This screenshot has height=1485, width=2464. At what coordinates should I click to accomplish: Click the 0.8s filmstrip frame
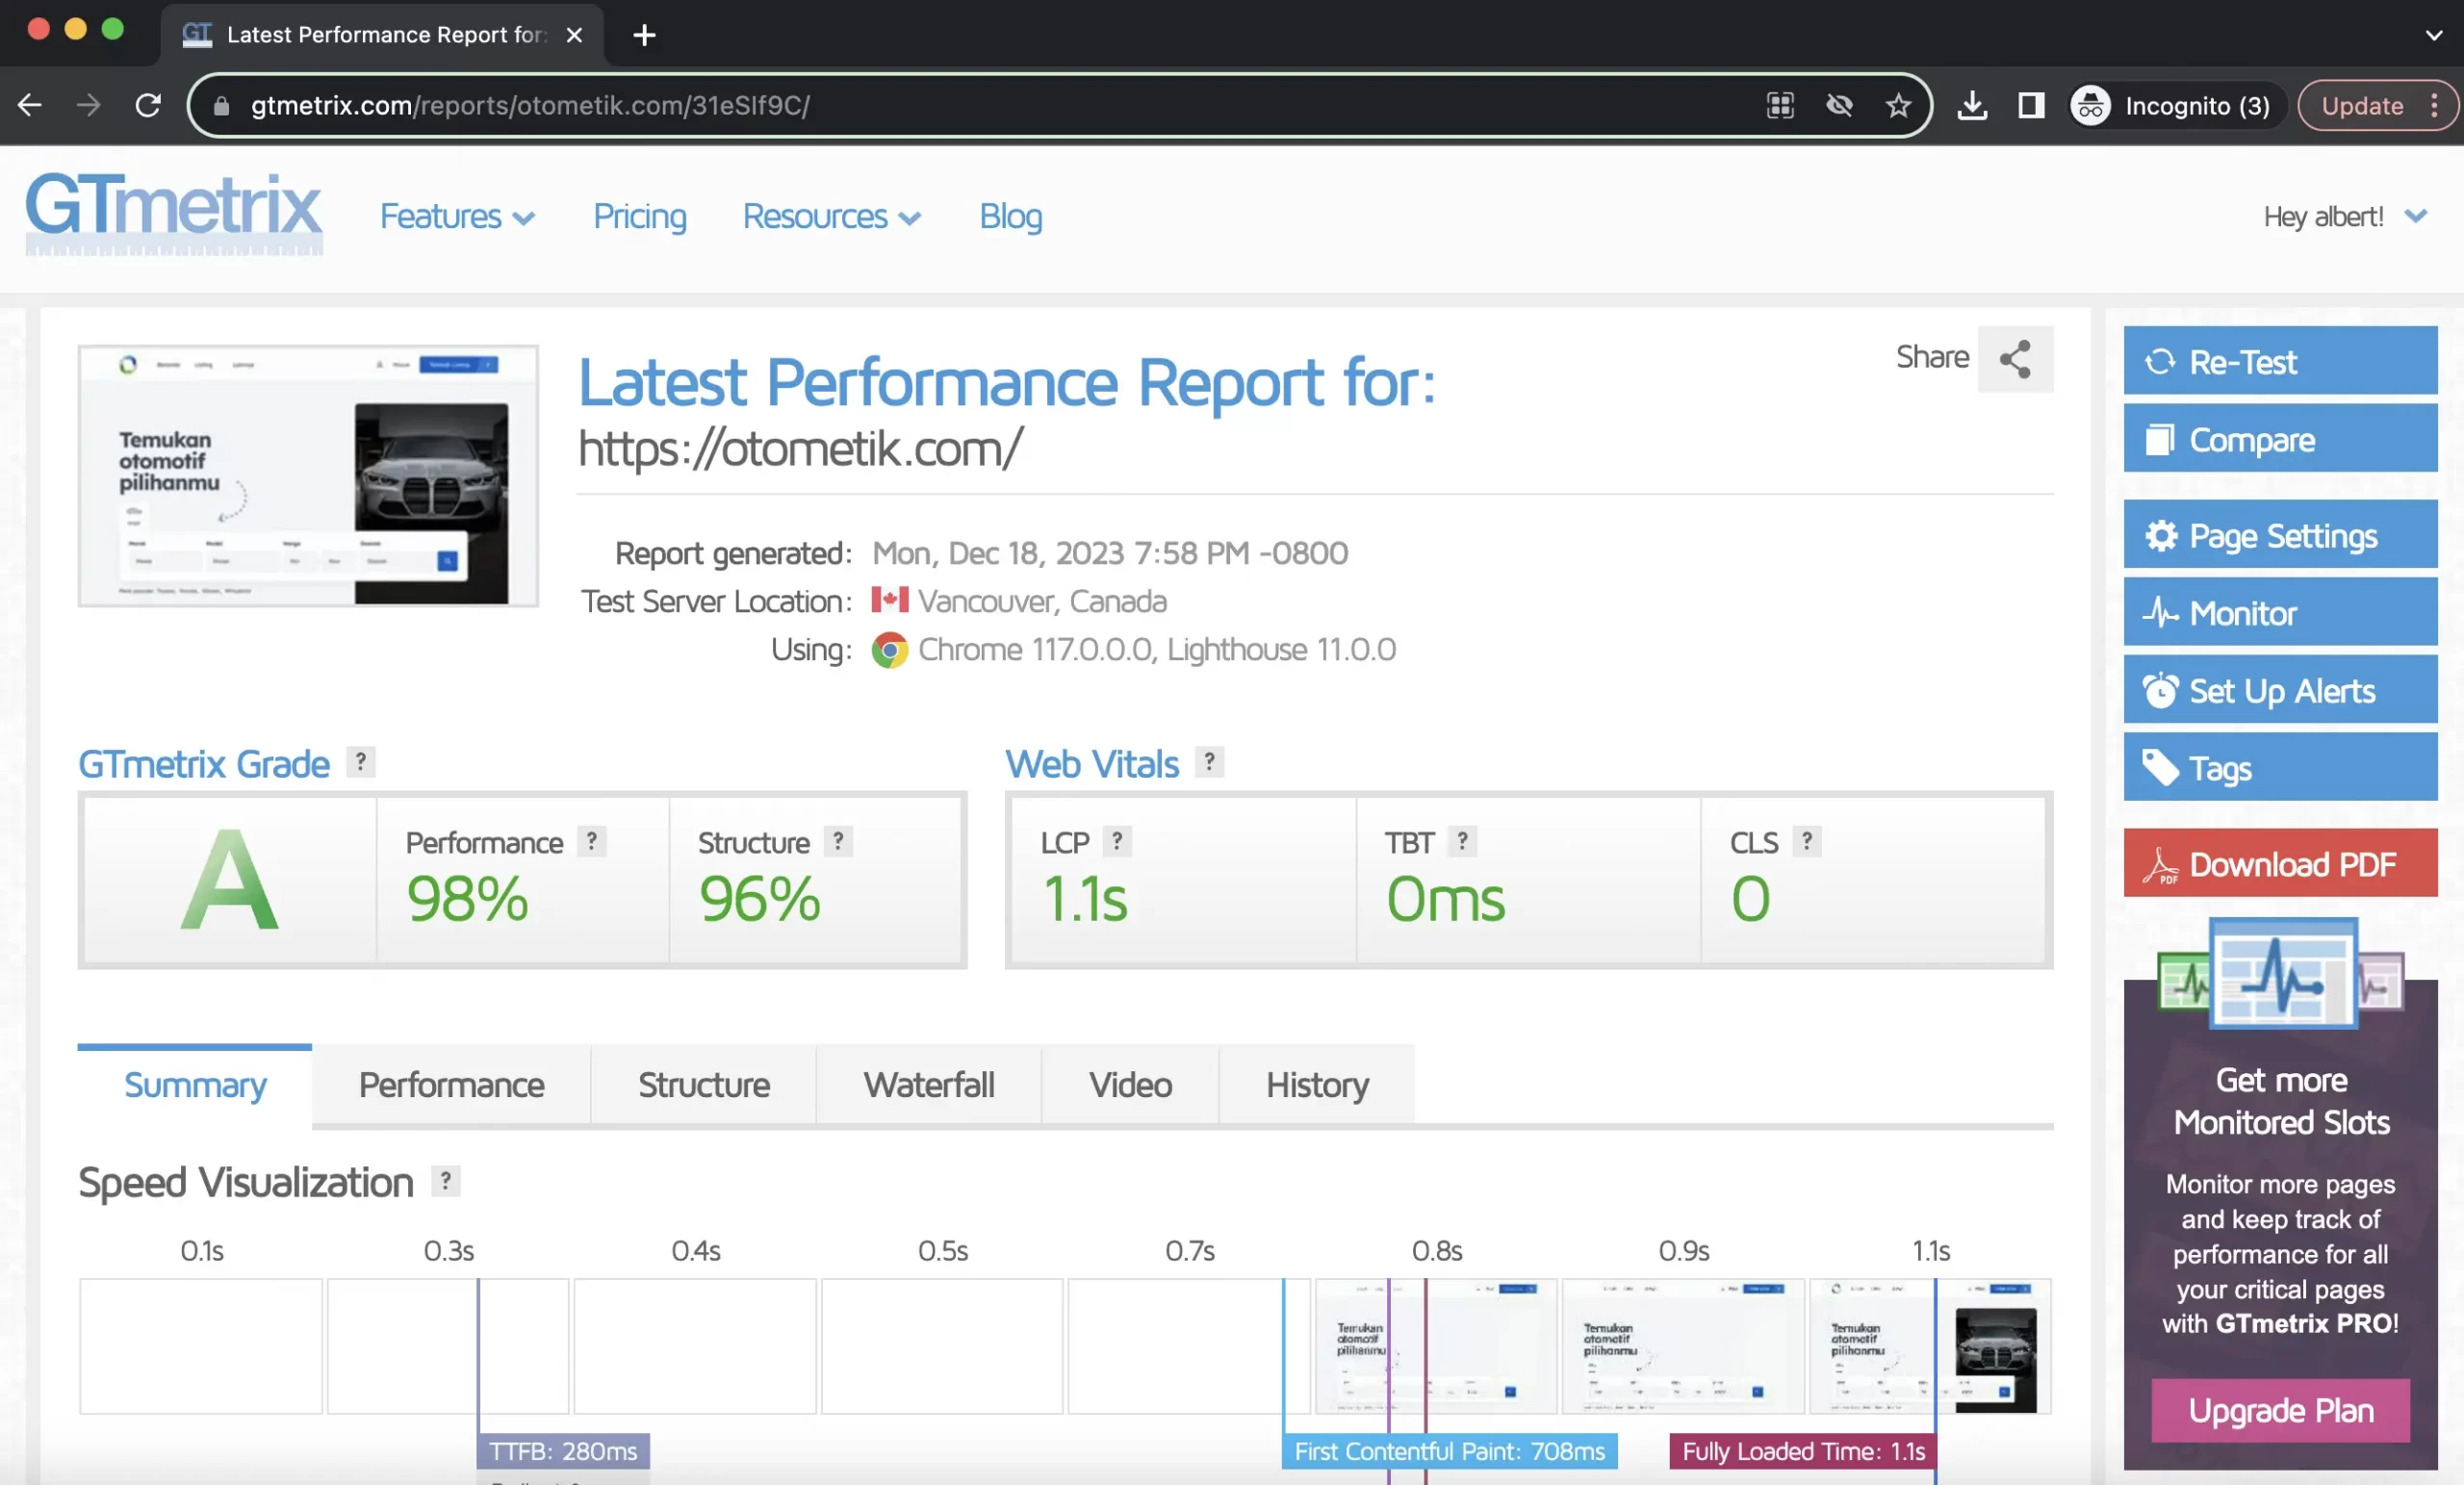pos(1436,1346)
